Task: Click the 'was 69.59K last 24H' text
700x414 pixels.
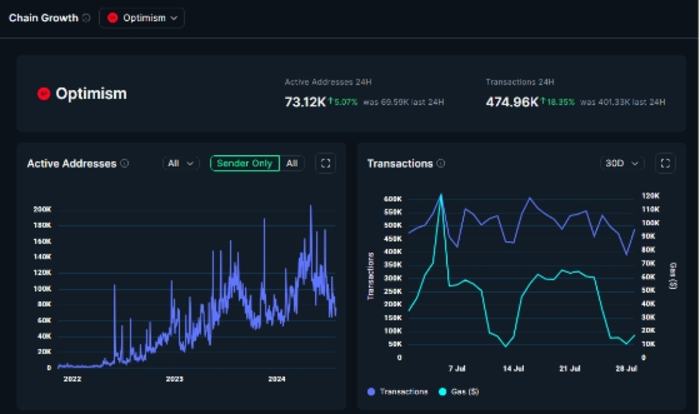Action: [404, 102]
